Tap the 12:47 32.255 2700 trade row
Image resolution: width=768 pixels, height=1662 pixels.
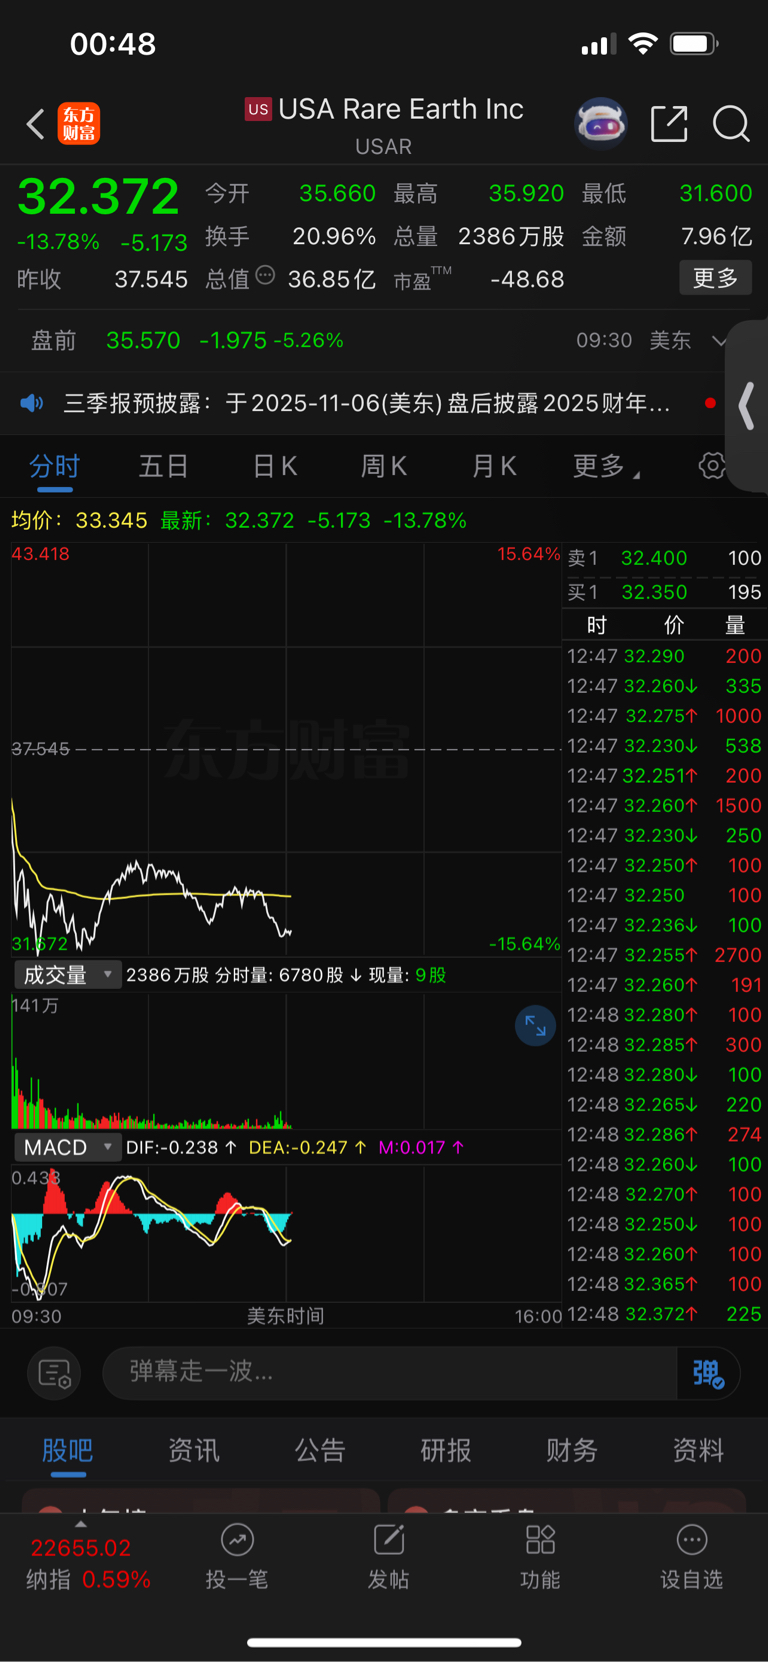tap(664, 955)
